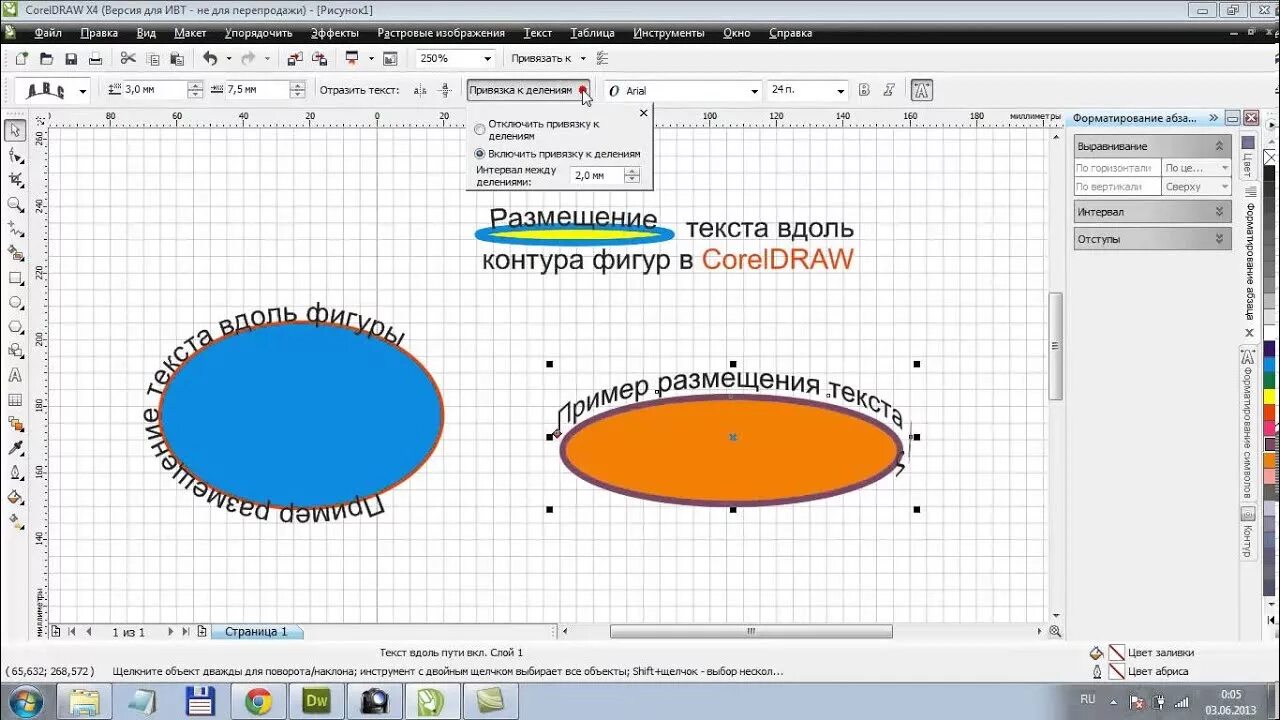Screen dimensions: 1280x720
Task: Select the Ellipse tool
Action: [x=15, y=301]
